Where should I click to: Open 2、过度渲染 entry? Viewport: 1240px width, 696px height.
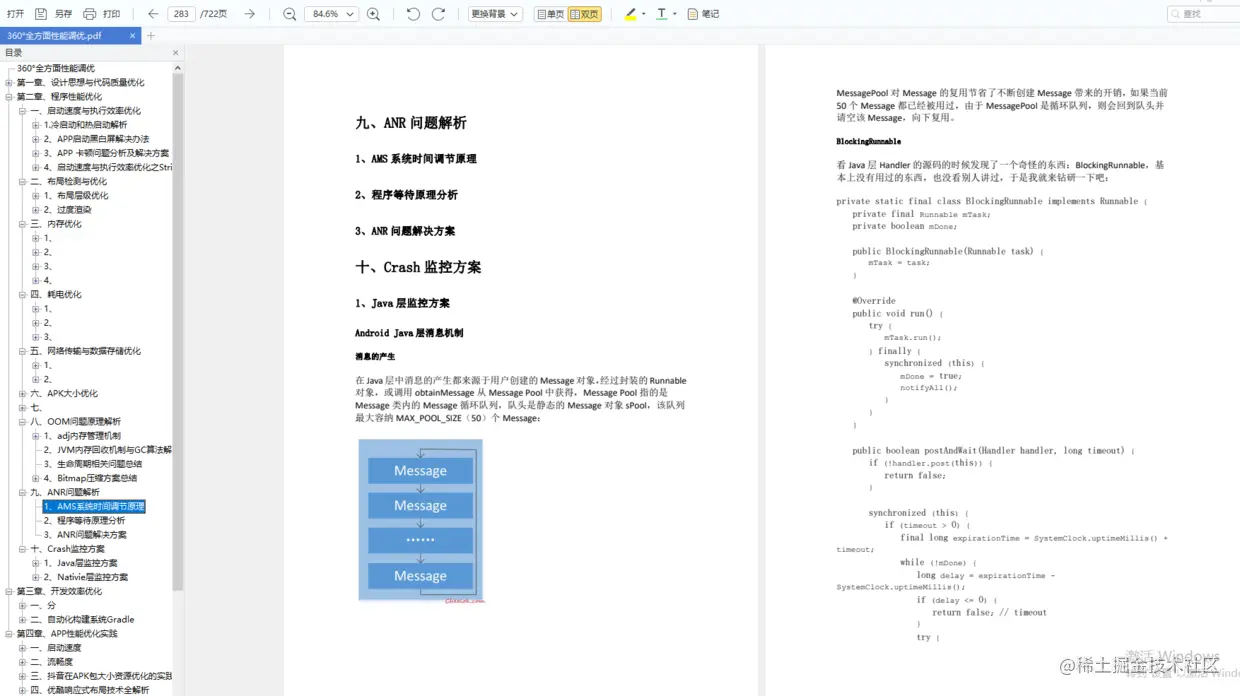tap(67, 210)
